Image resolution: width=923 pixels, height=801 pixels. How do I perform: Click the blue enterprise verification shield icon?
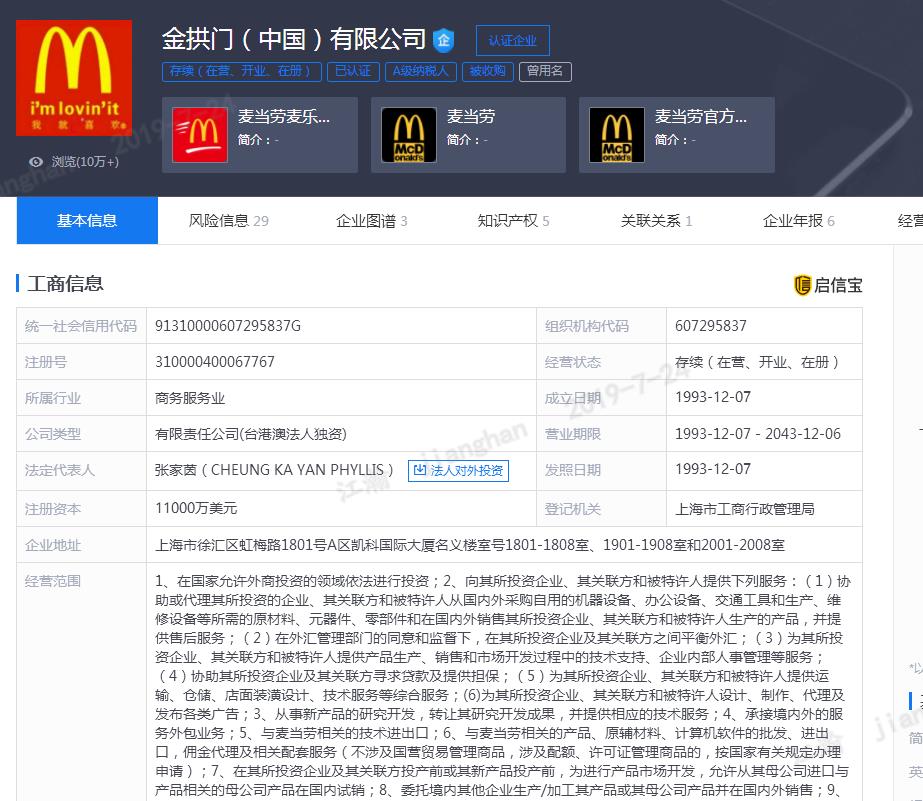click(443, 40)
